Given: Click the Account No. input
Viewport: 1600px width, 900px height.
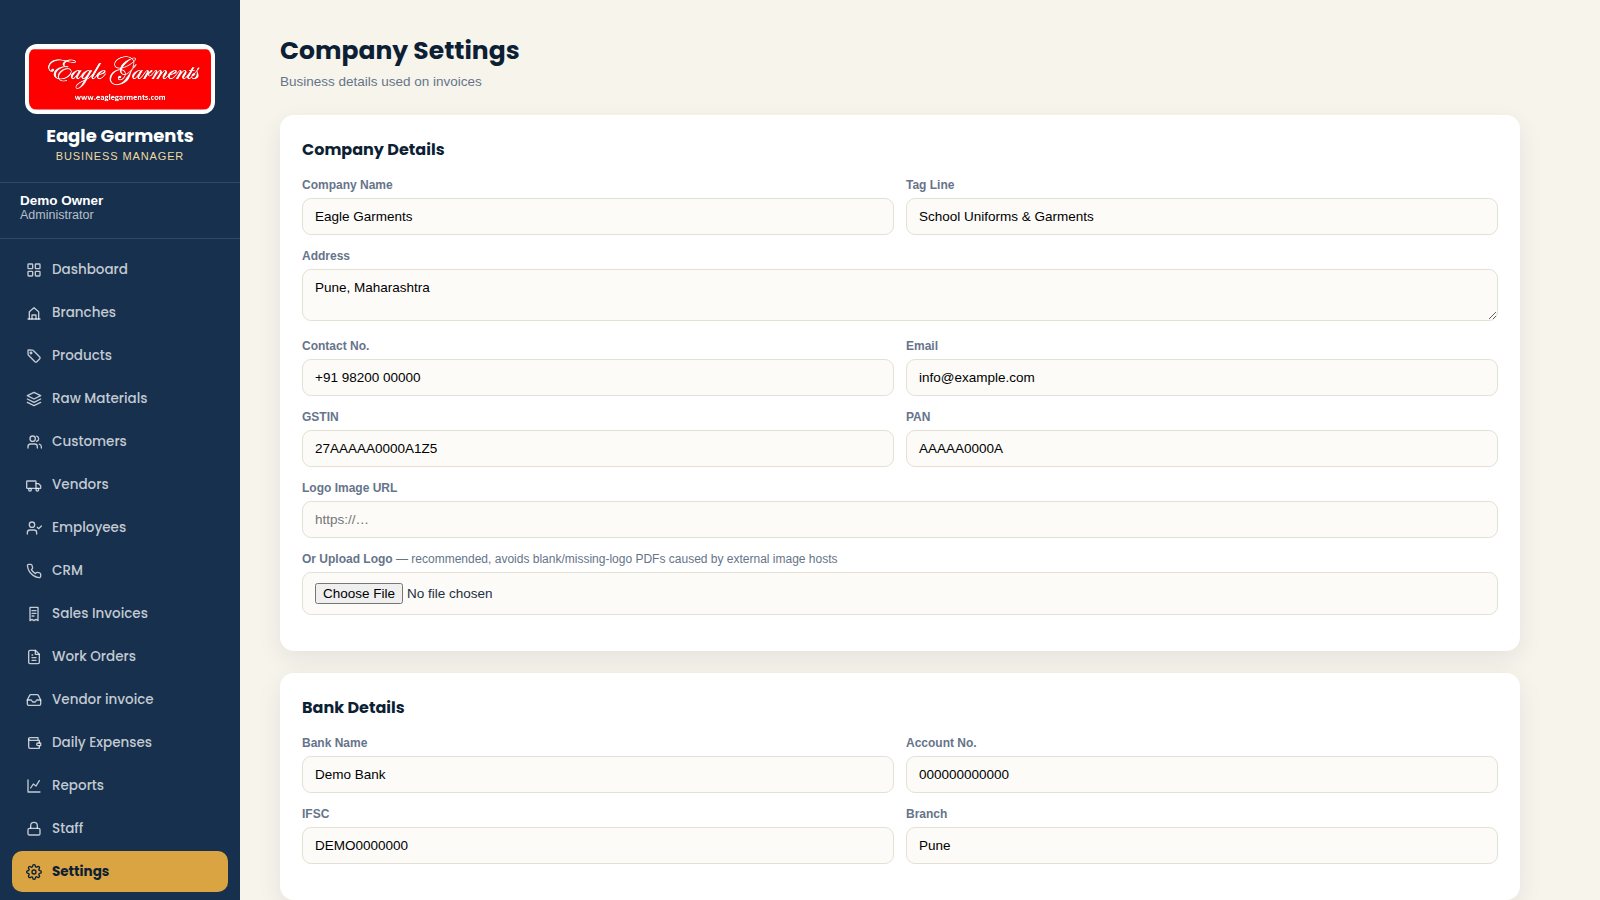Looking at the screenshot, I should pyautogui.click(x=1202, y=774).
